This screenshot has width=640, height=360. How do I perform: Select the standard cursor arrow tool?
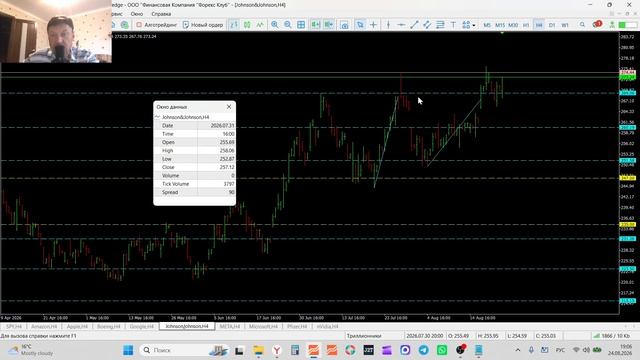click(360, 25)
